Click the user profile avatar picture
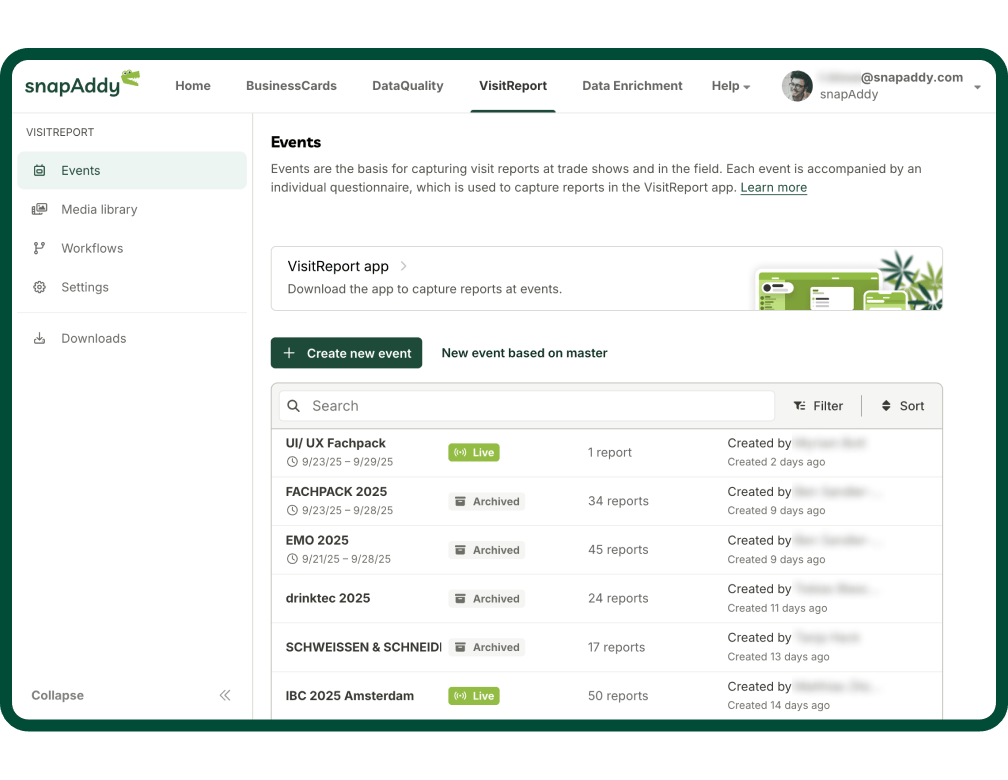Image resolution: width=1008 pixels, height=780 pixels. pos(797,86)
